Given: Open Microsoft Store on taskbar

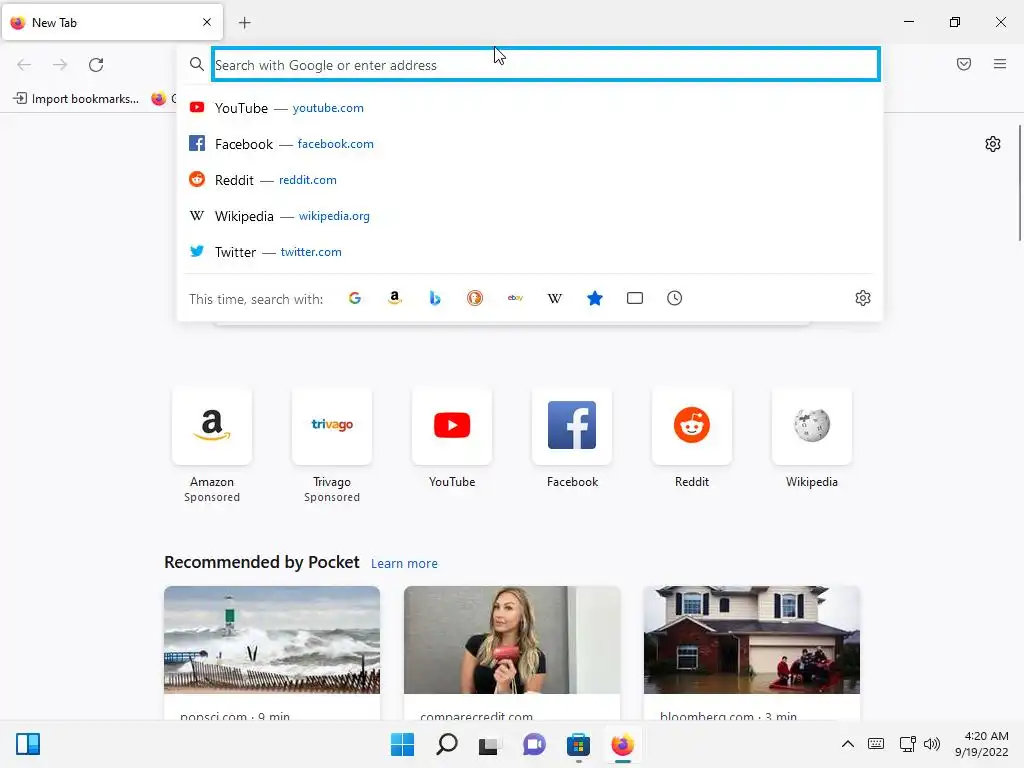Looking at the screenshot, I should tap(578, 744).
